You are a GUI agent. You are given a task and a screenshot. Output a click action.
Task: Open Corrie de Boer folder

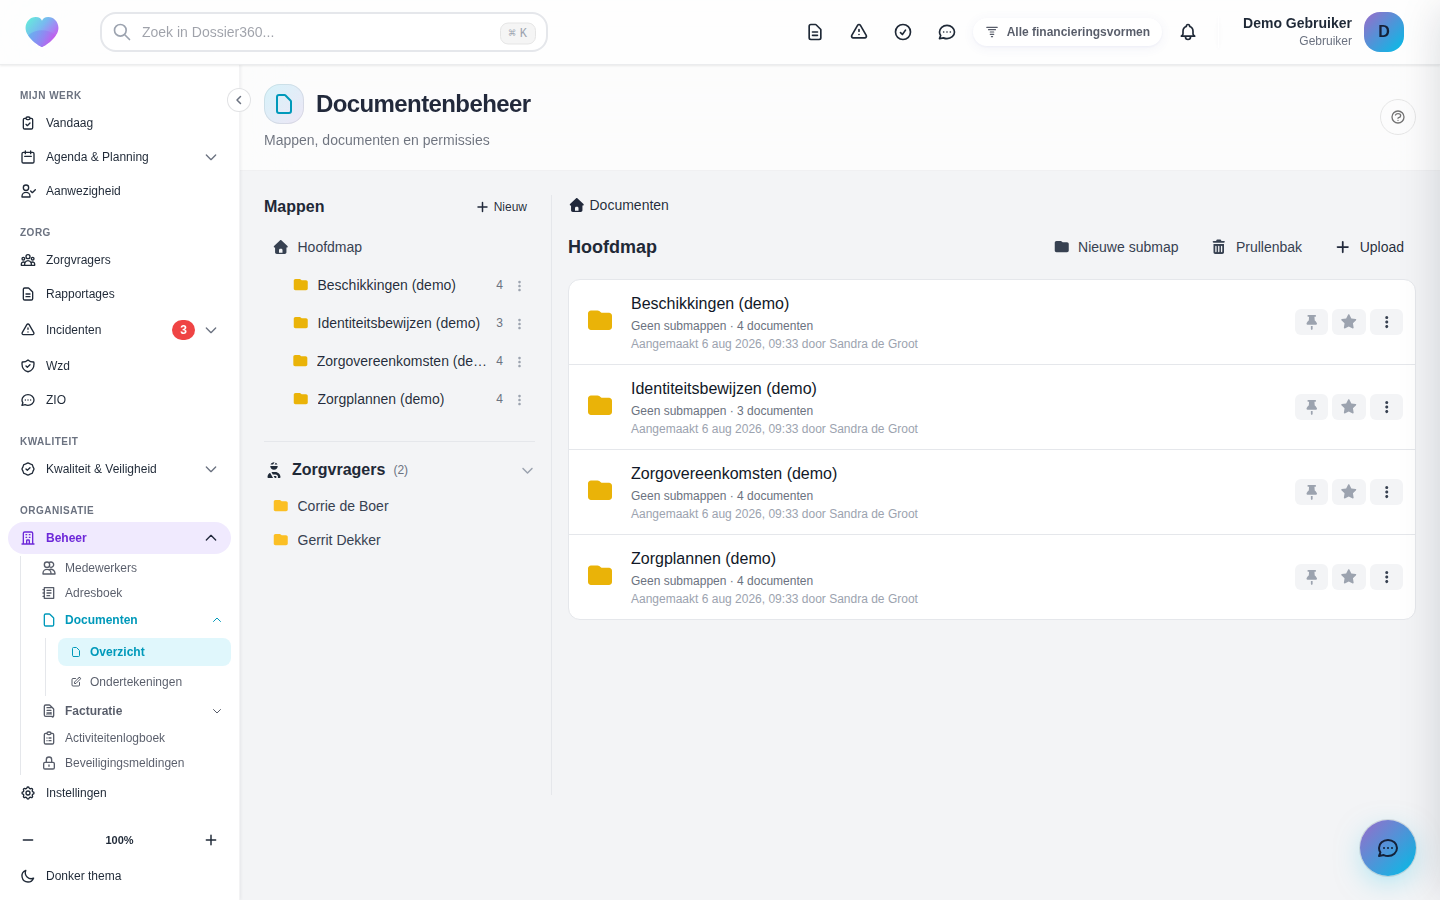[399, 506]
